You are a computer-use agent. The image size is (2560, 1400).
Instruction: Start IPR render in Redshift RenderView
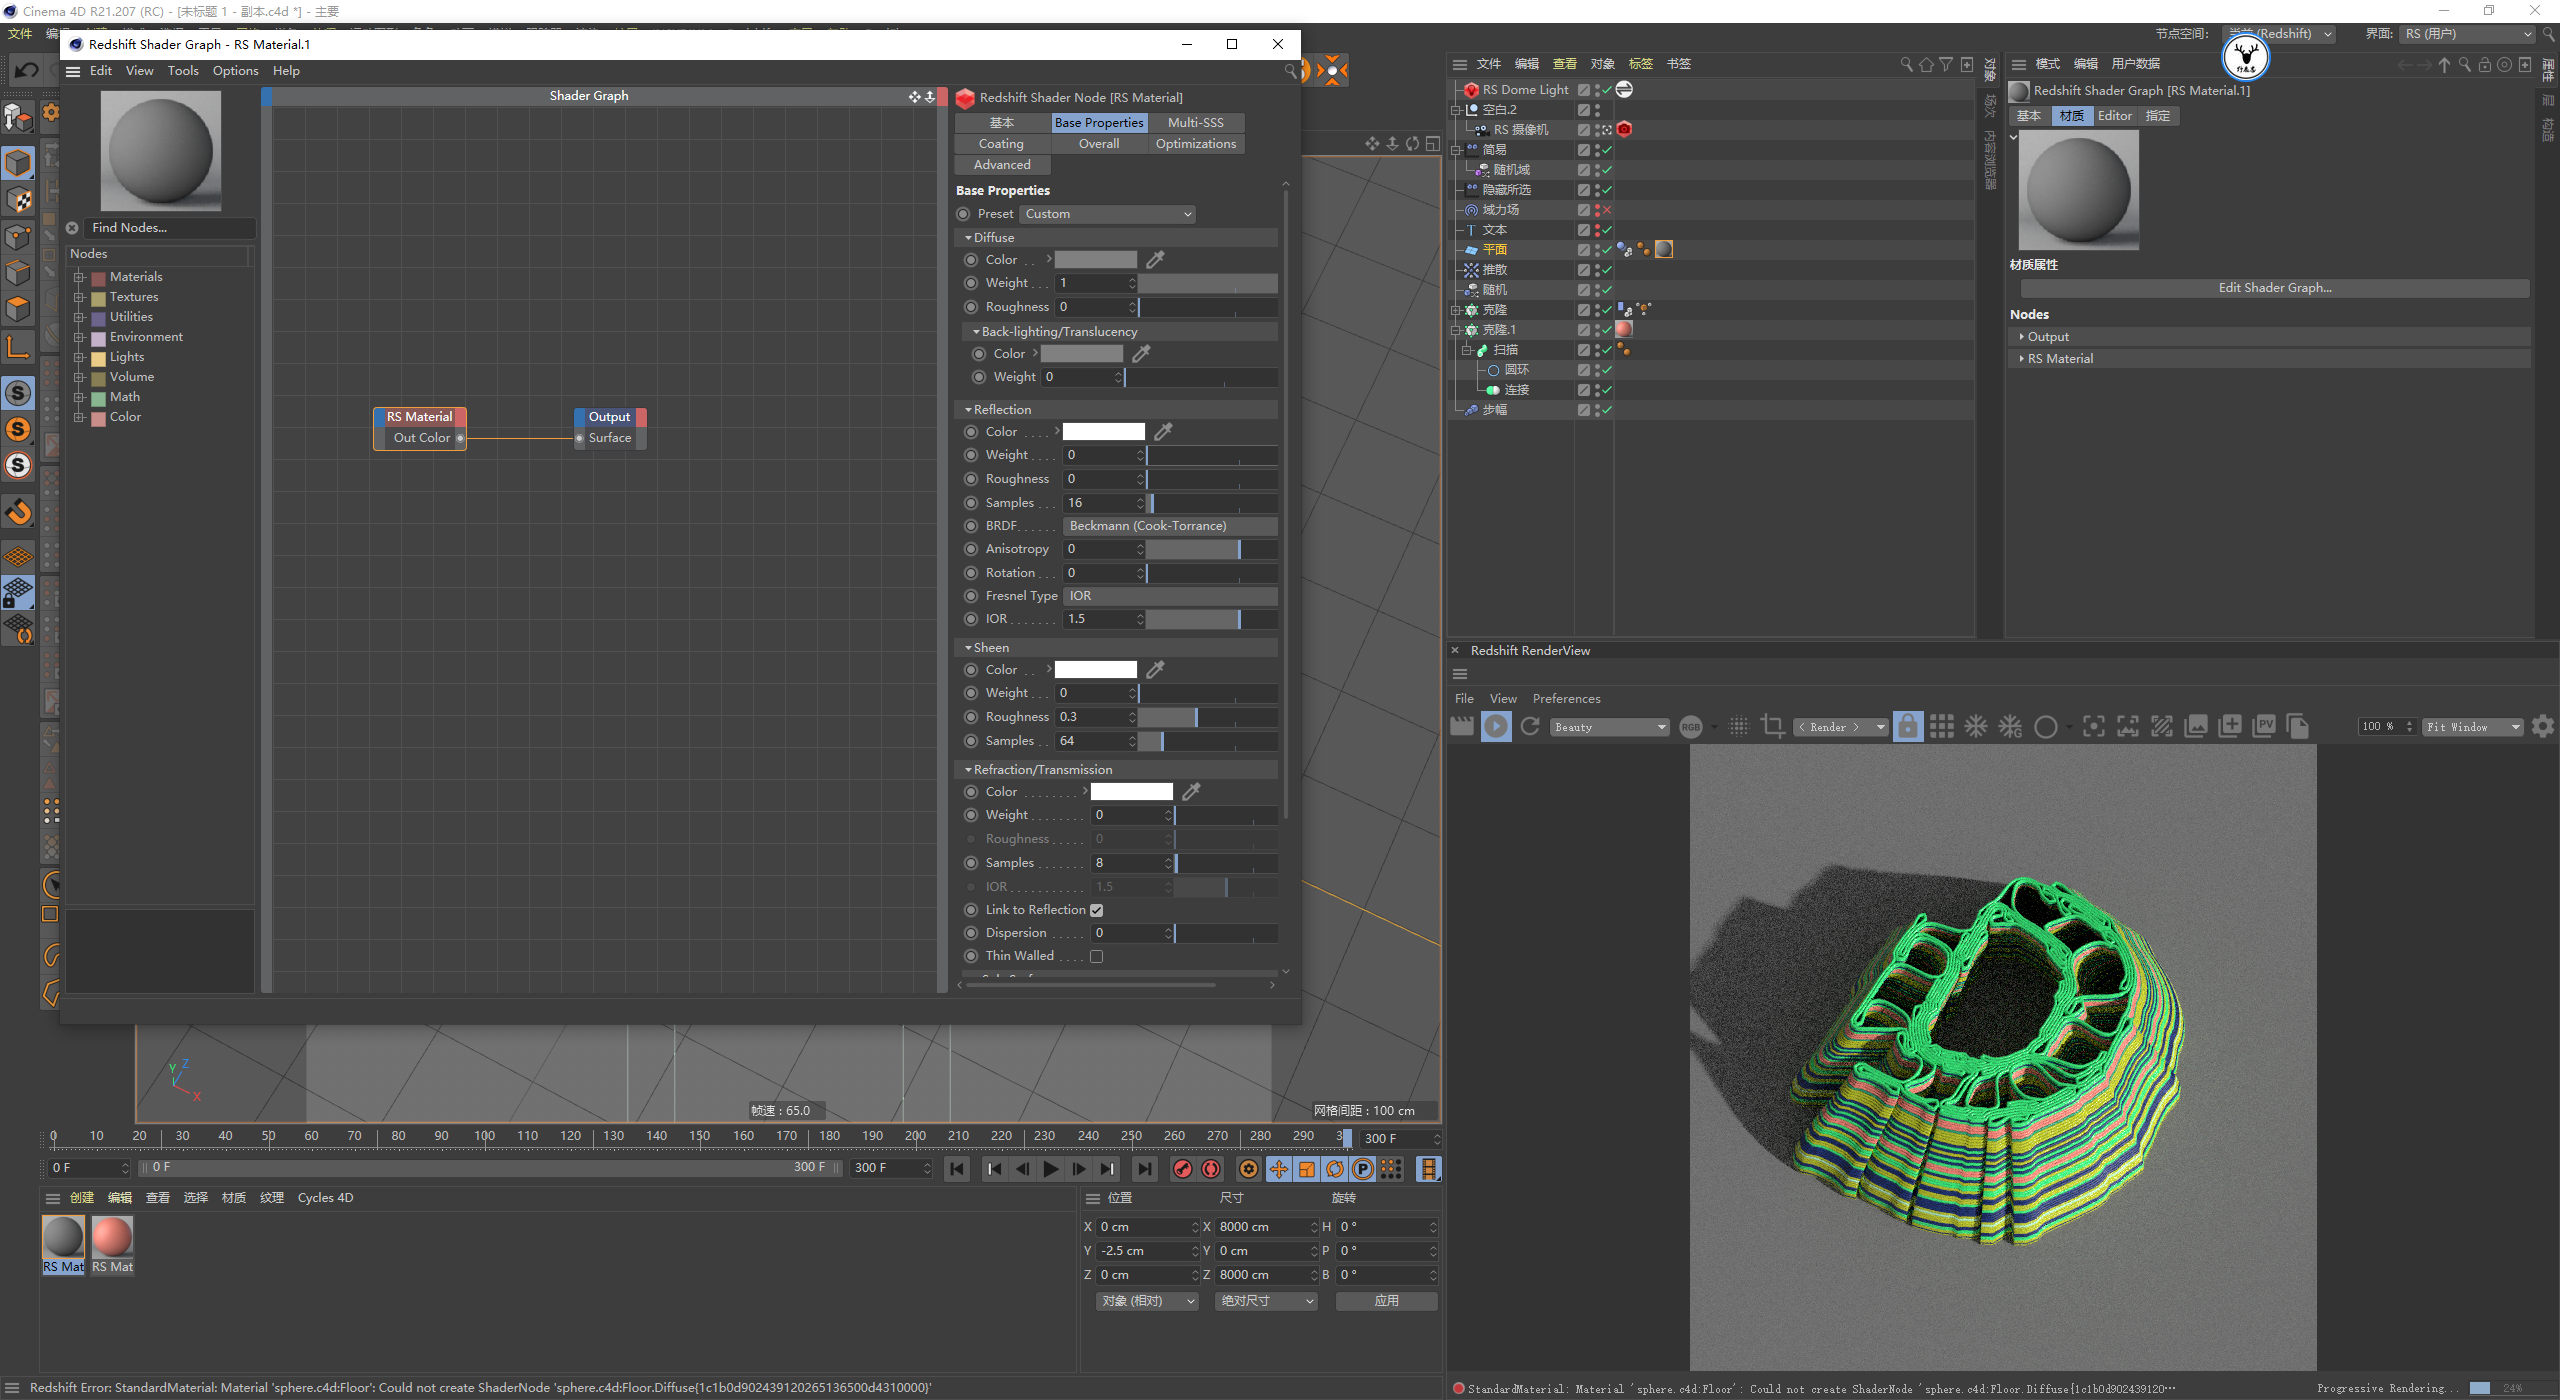coord(1496,727)
